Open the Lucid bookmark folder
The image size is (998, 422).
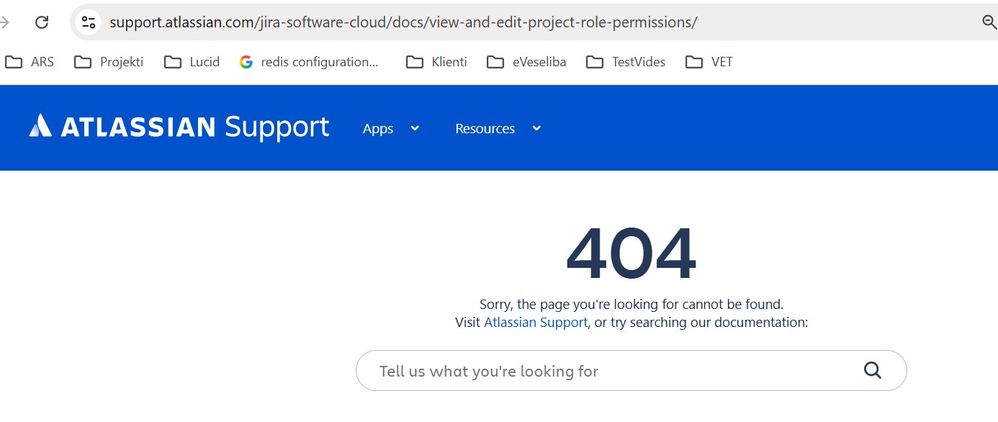[192, 62]
